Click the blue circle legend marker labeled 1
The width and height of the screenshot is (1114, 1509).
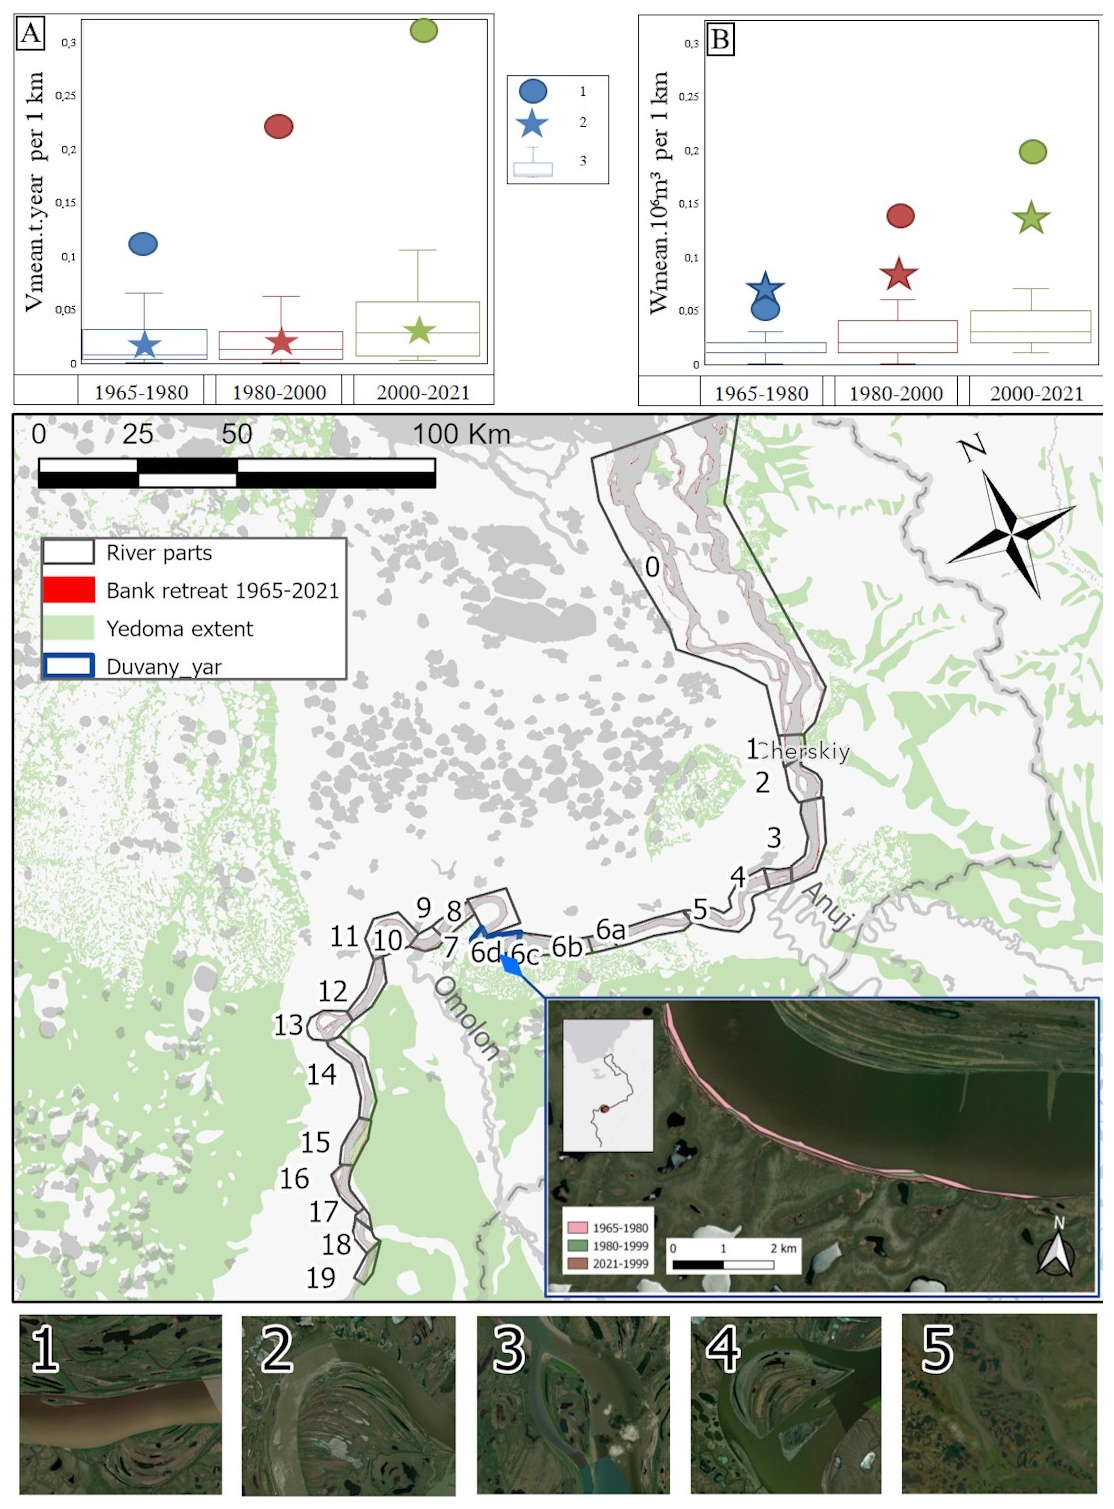[533, 91]
